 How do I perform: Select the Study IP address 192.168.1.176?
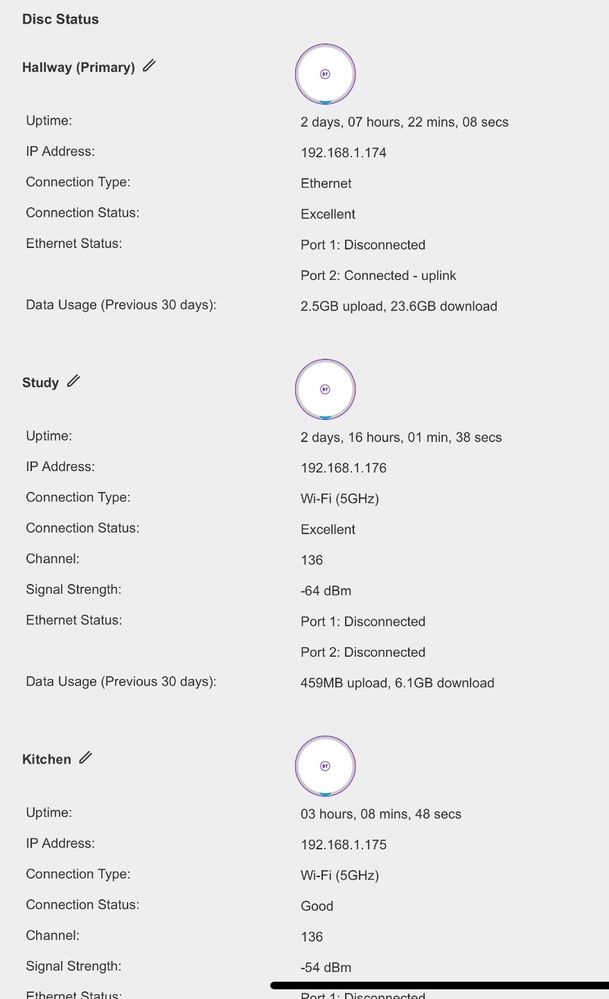343,468
